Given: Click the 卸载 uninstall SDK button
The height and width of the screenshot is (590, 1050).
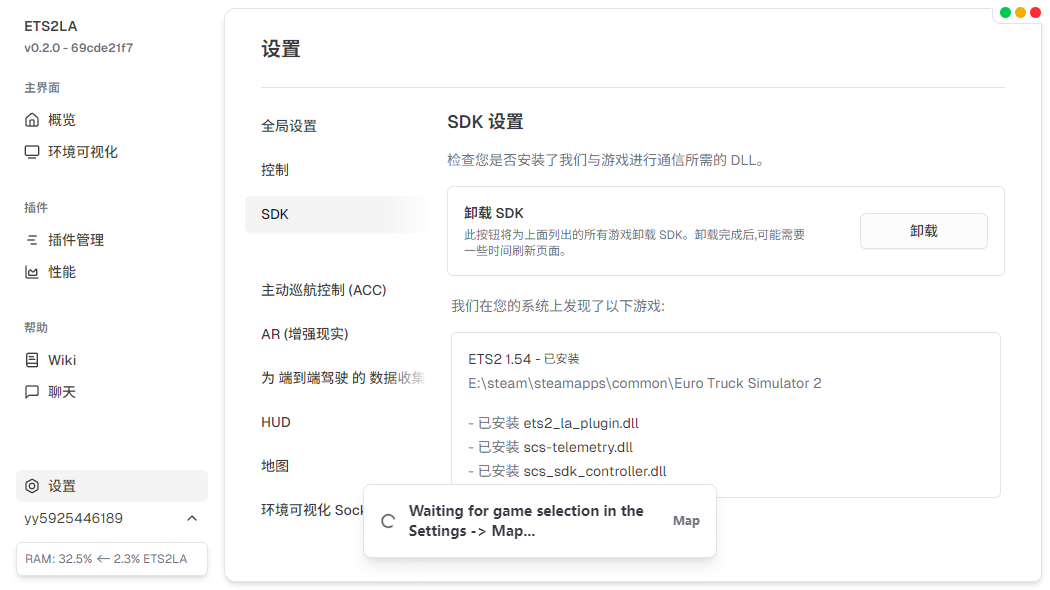Looking at the screenshot, I should (x=923, y=231).
